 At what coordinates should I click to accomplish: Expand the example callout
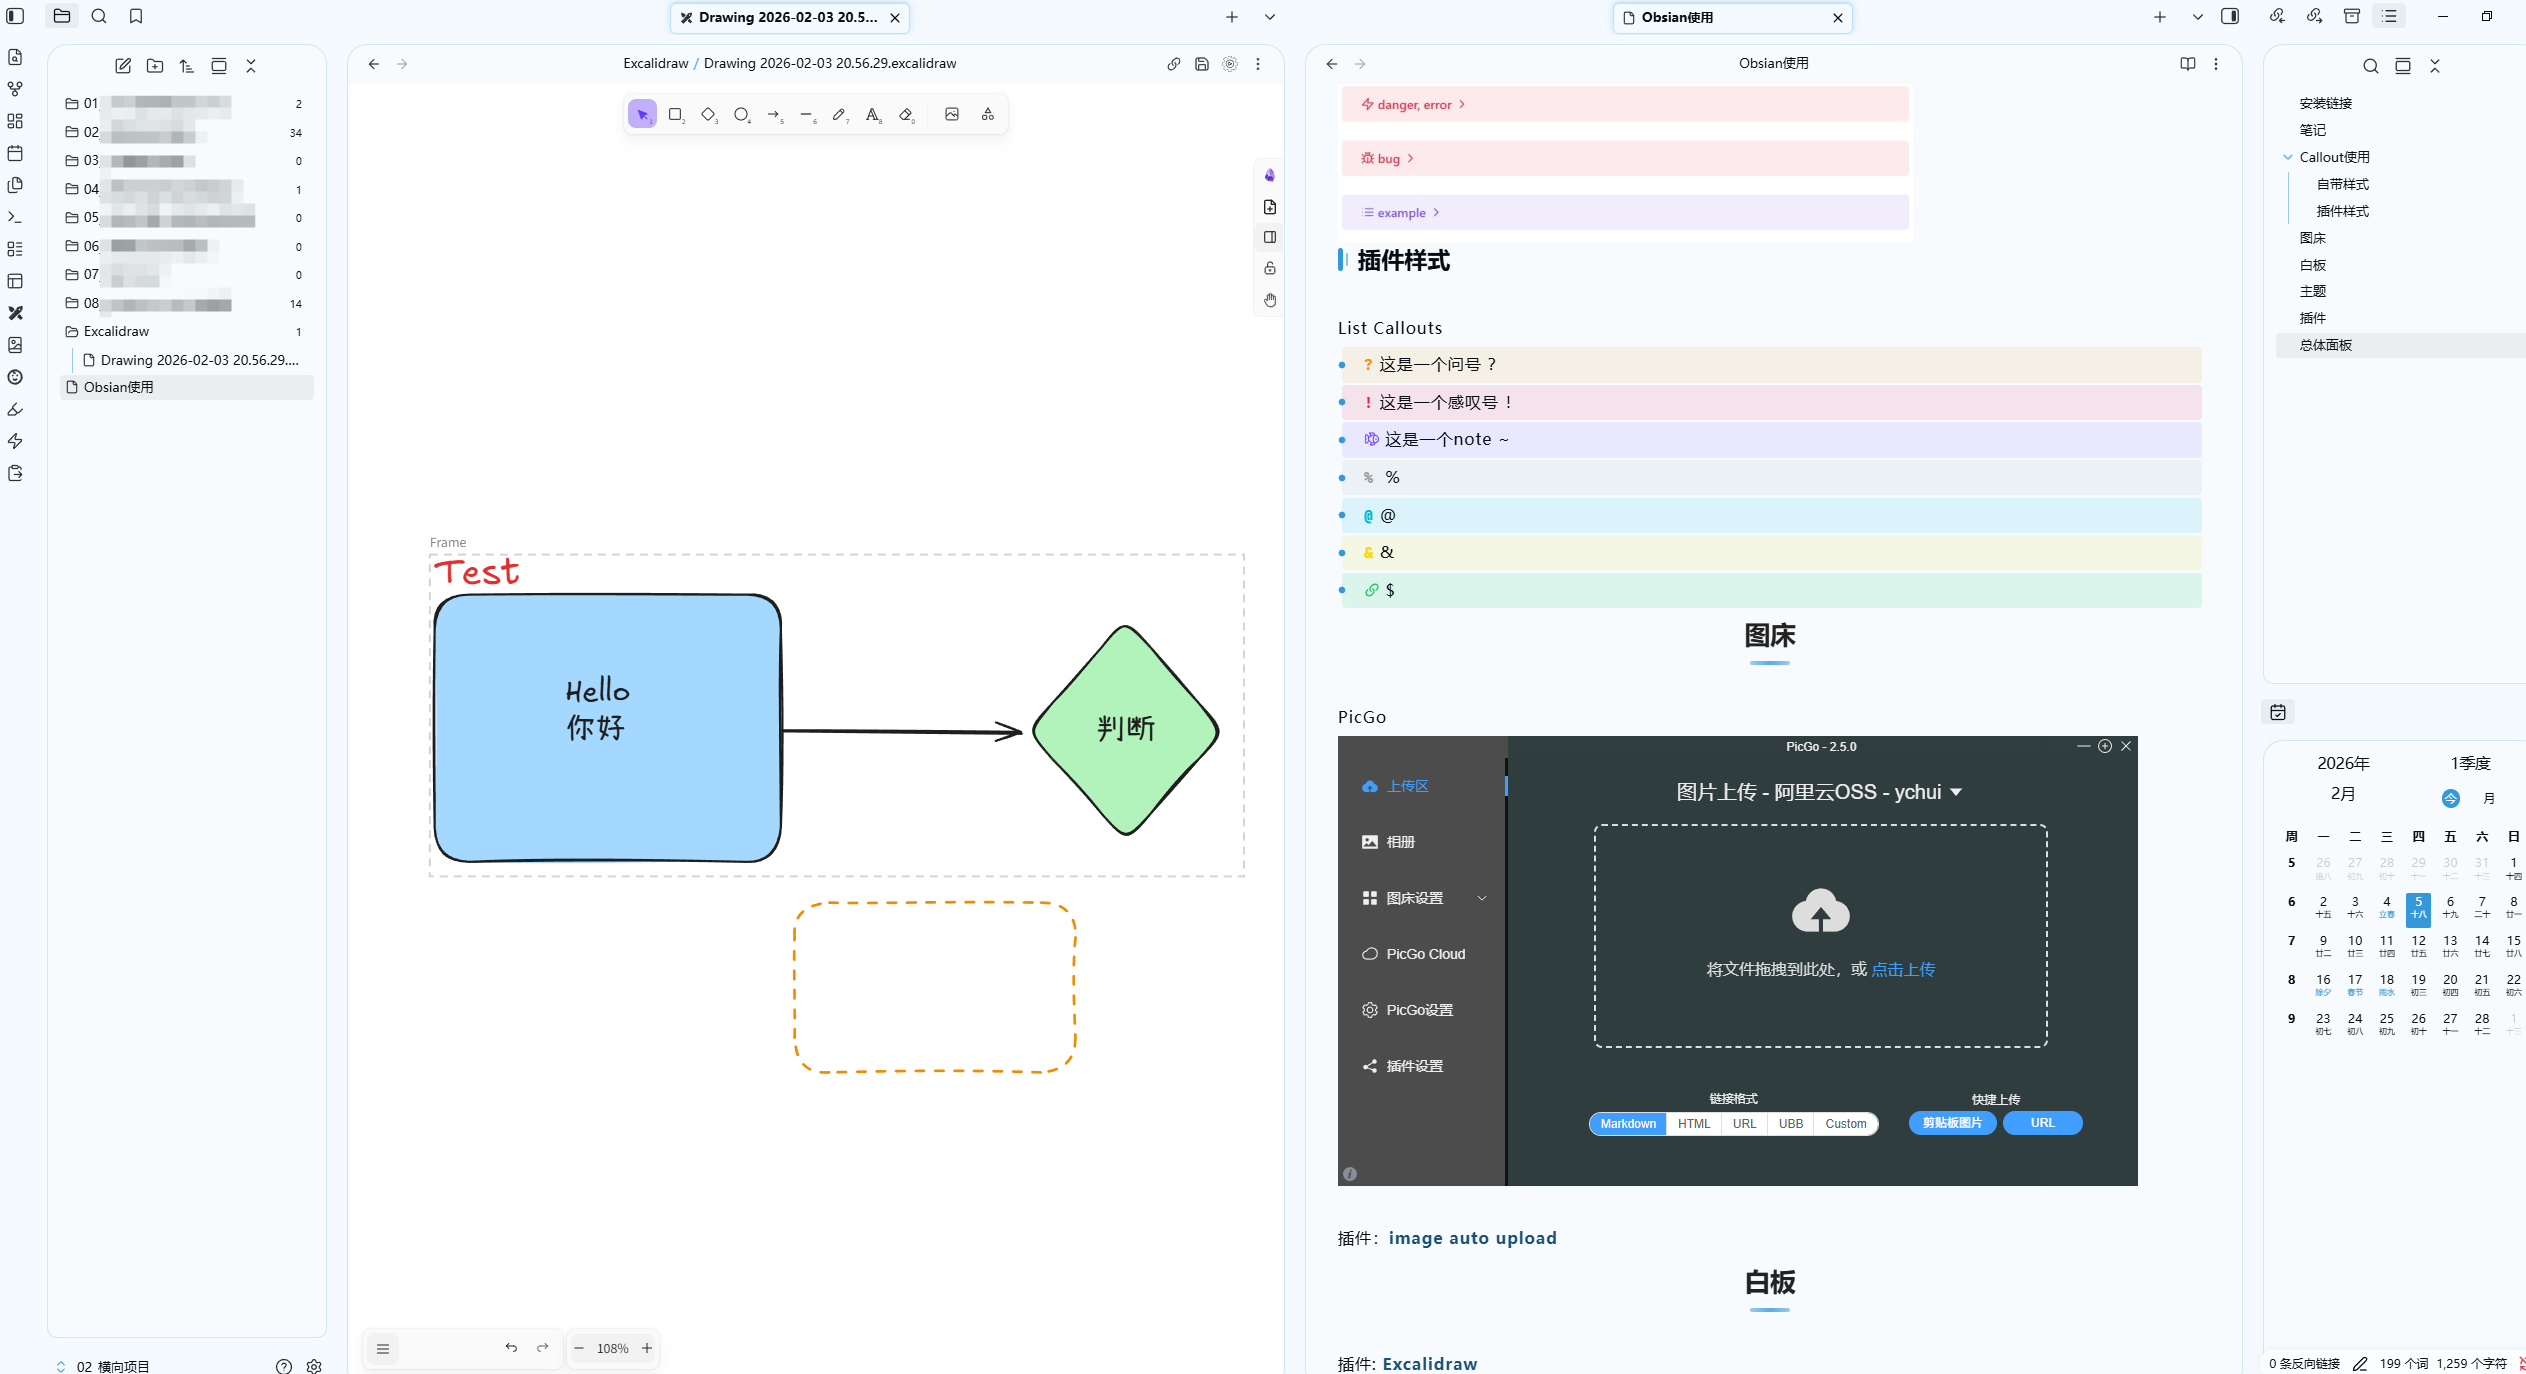pyautogui.click(x=1401, y=213)
